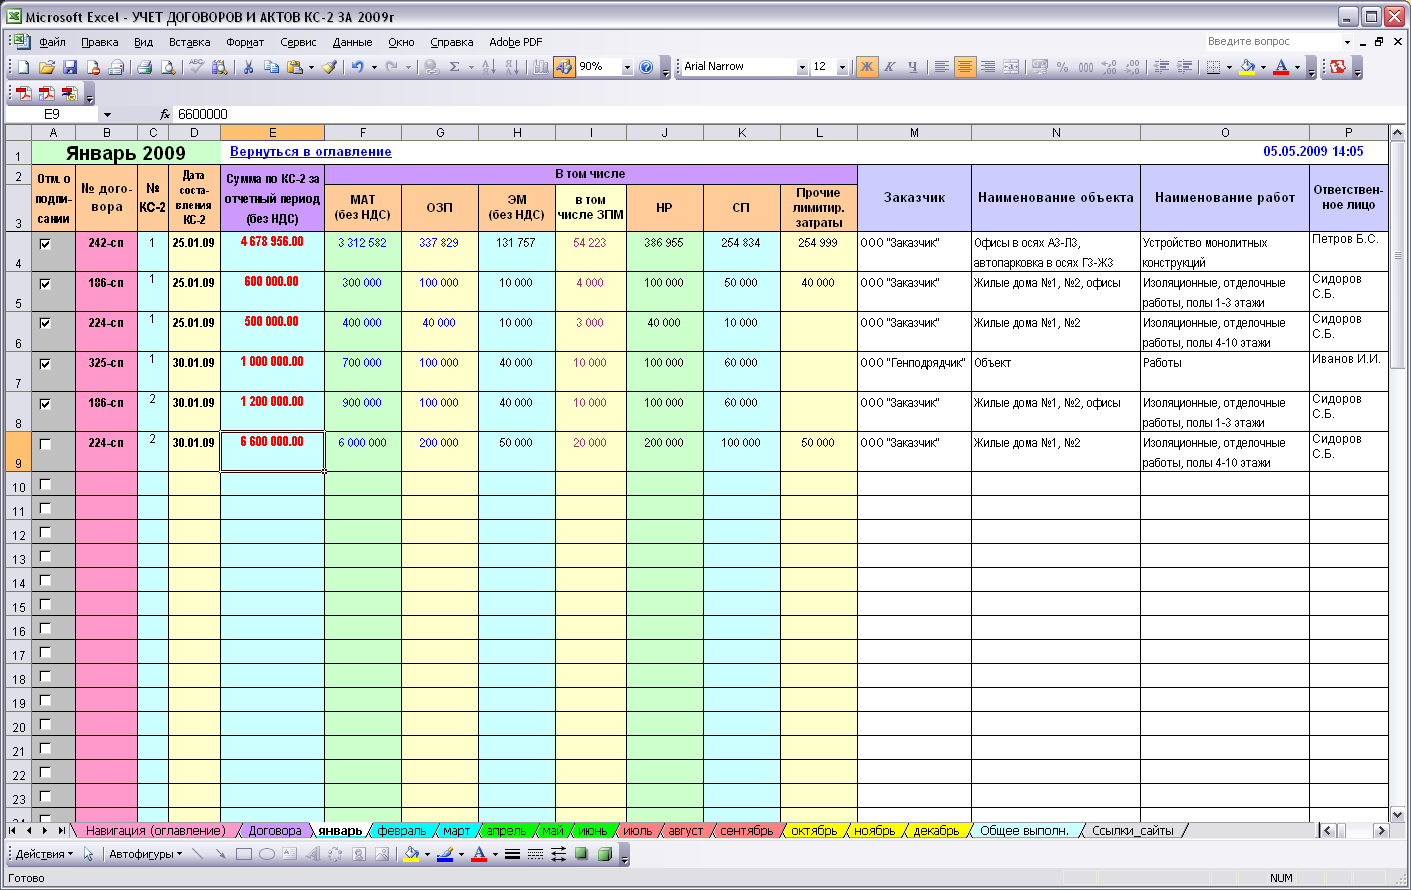Open the Действия drawing menu button
Viewport: 1411px width, 890px height.
(x=44, y=854)
